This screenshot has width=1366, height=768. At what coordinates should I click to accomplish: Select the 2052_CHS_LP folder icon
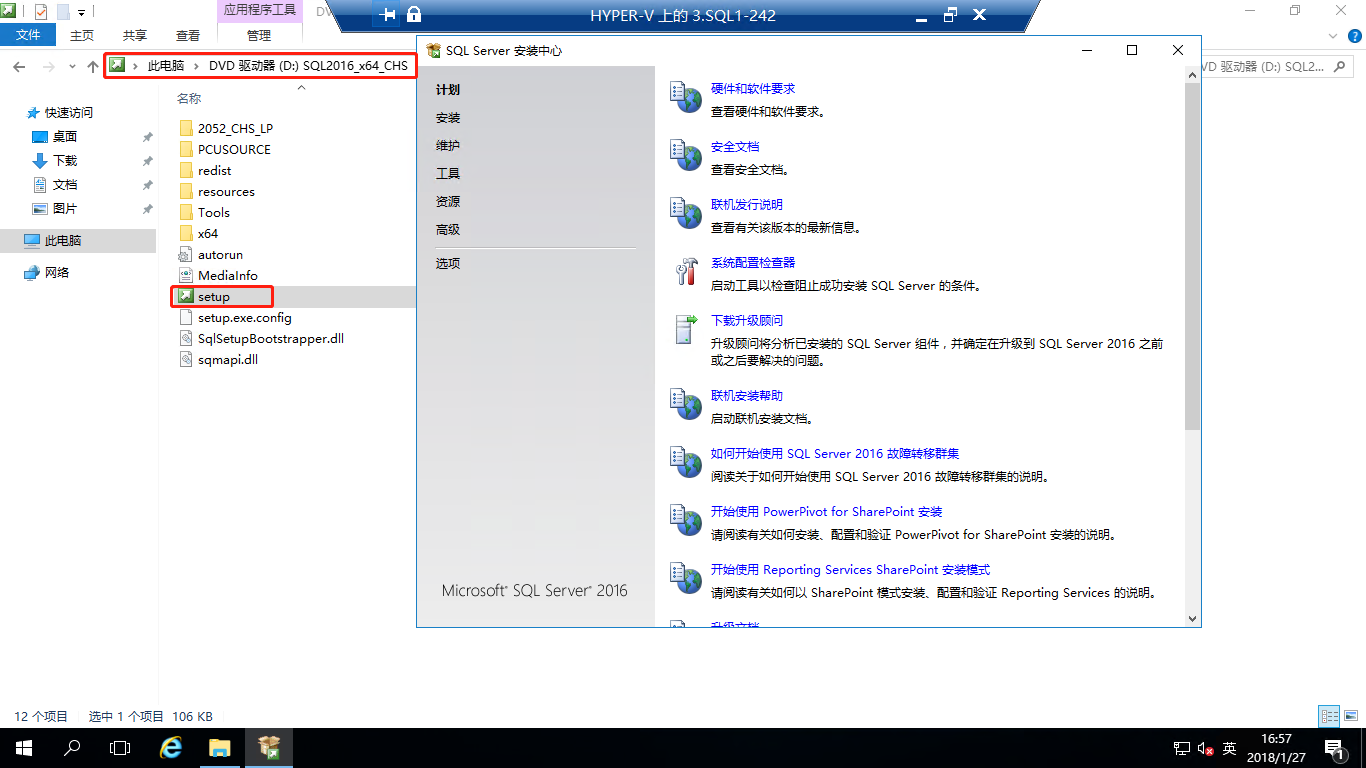tap(186, 128)
